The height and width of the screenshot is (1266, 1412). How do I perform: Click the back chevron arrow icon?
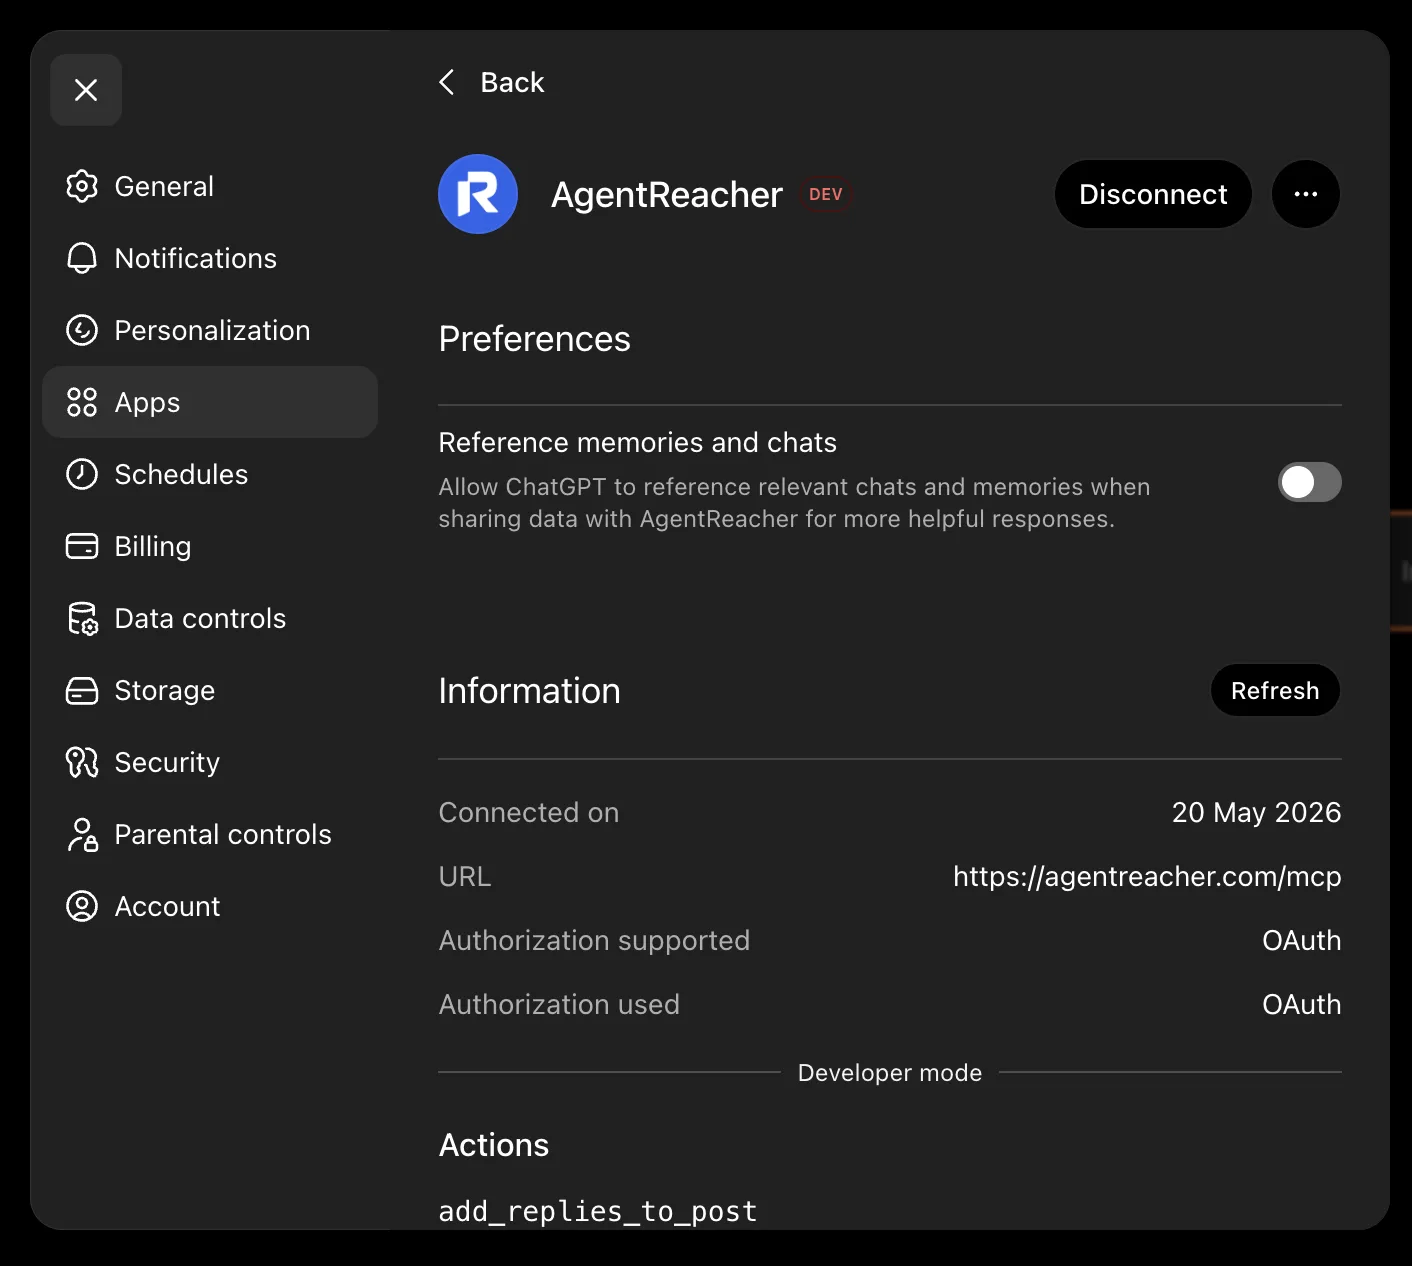pos(447,82)
